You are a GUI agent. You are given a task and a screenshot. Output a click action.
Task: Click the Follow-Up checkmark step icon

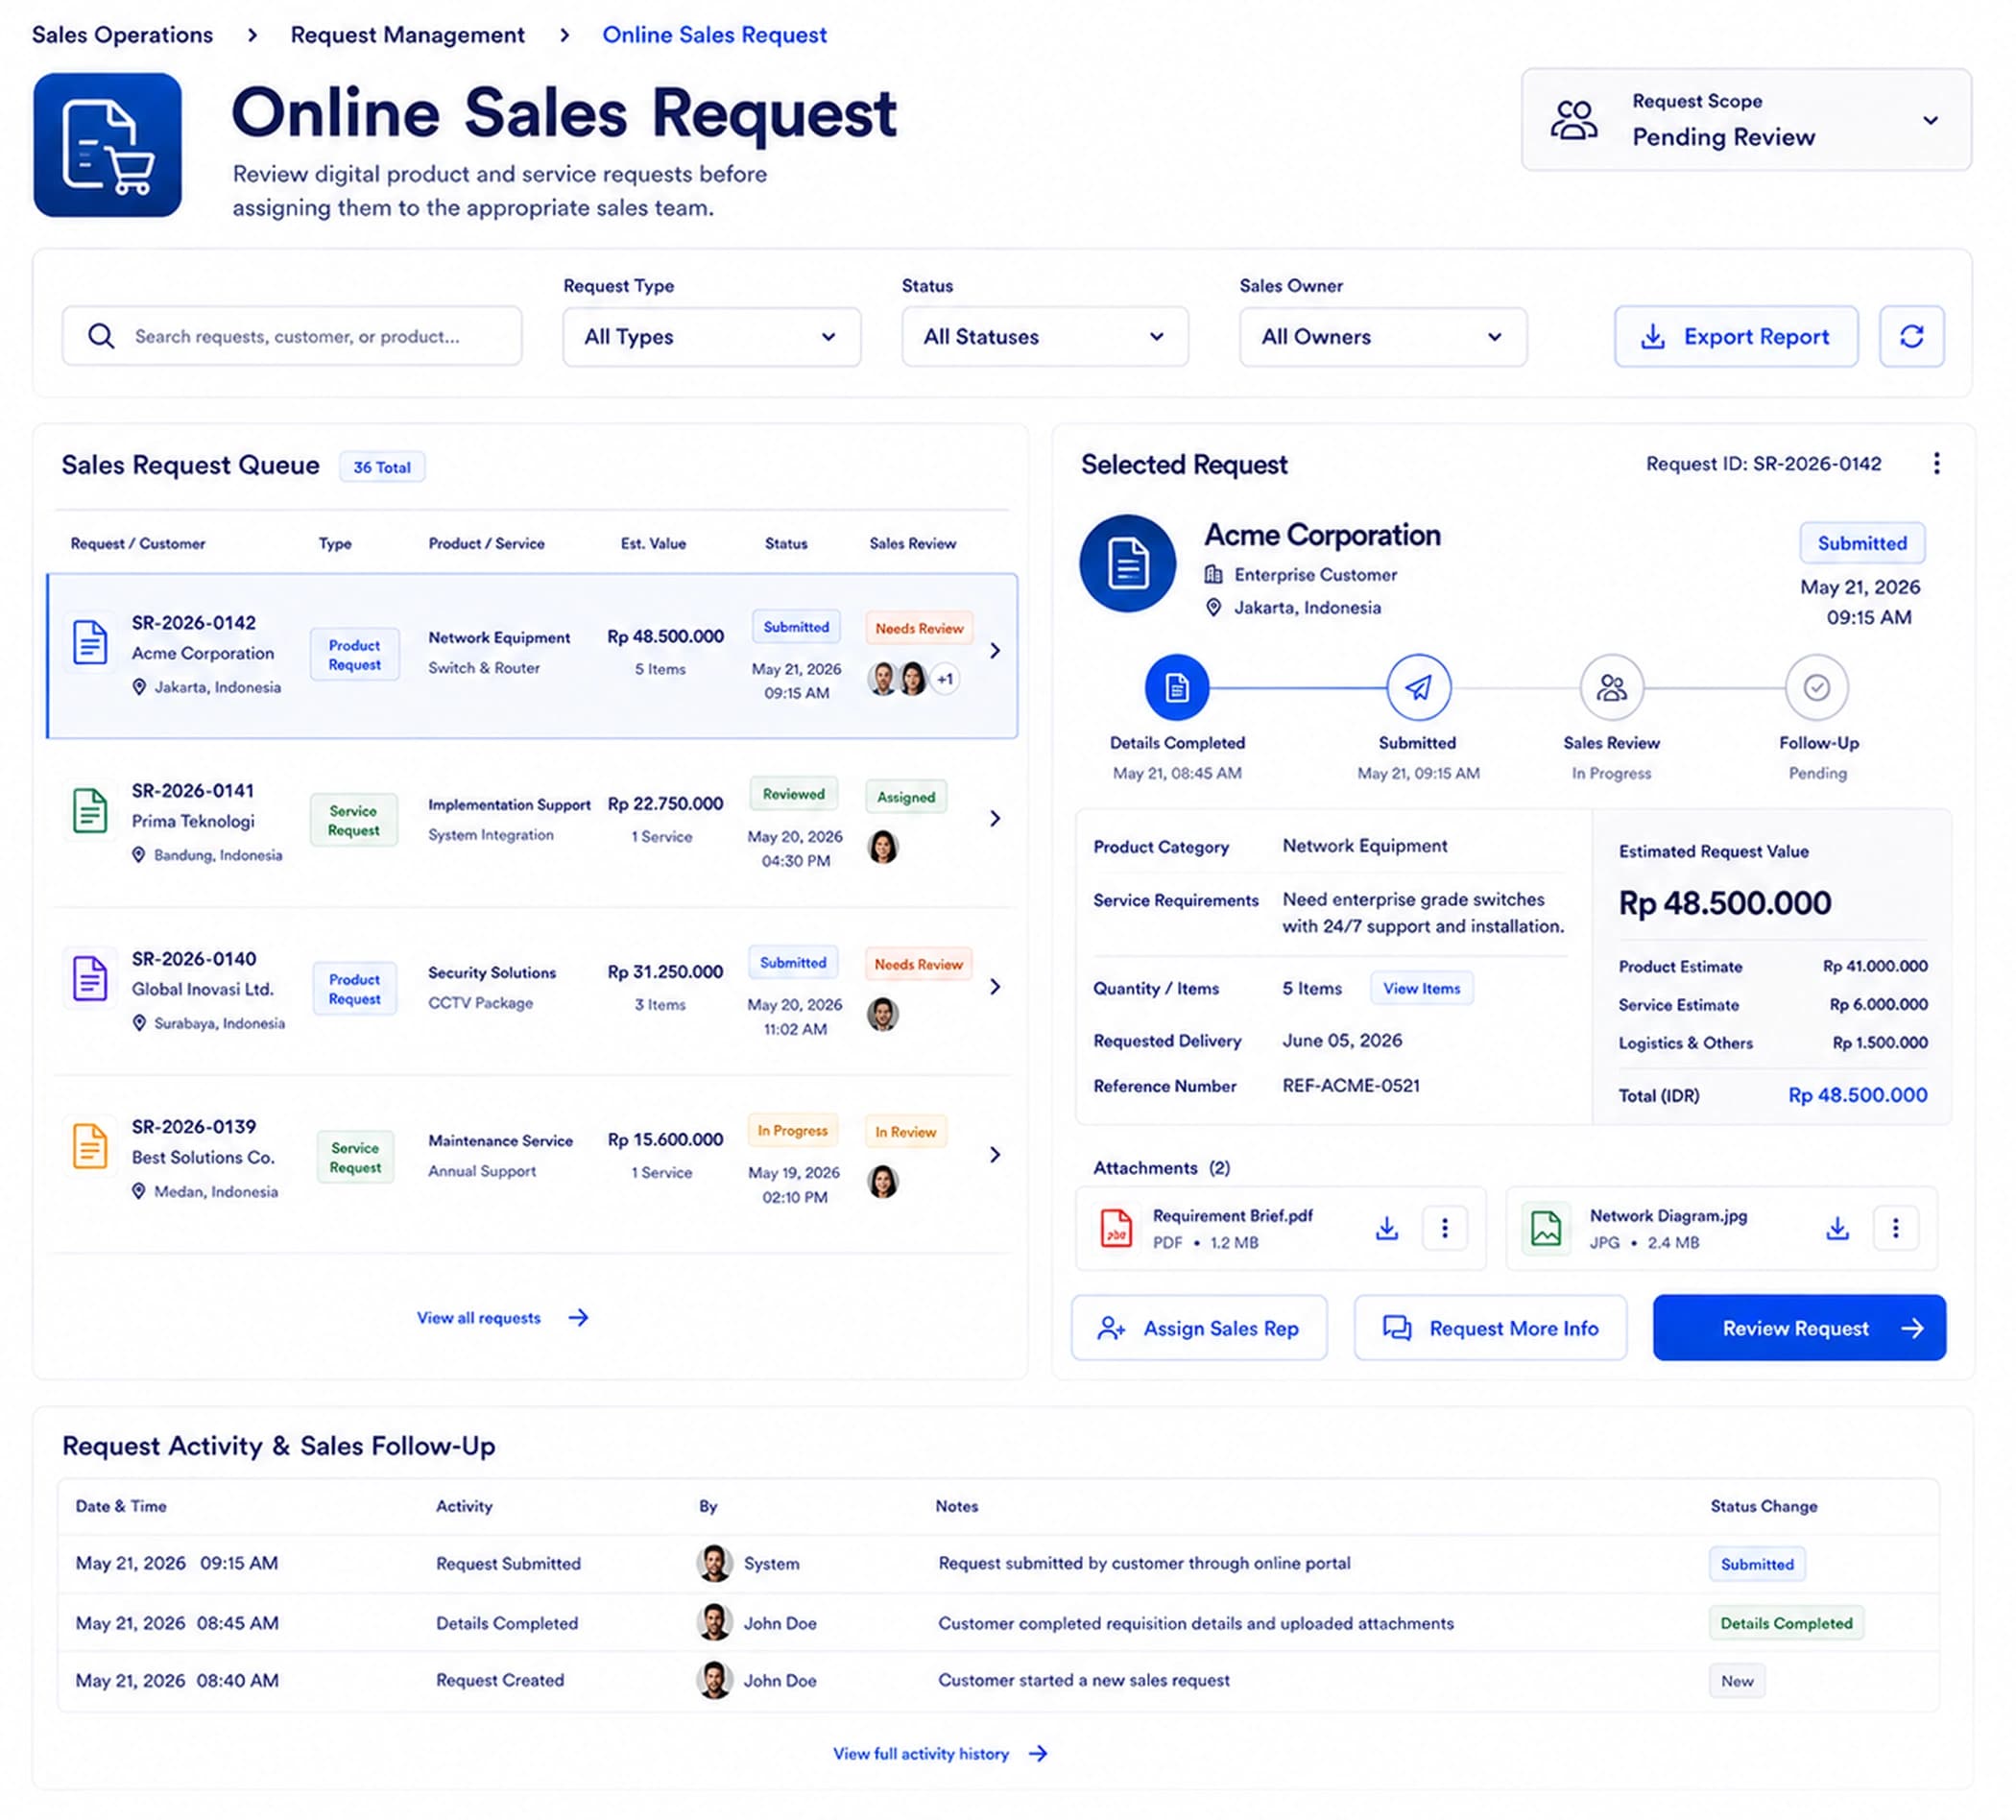(x=1816, y=687)
